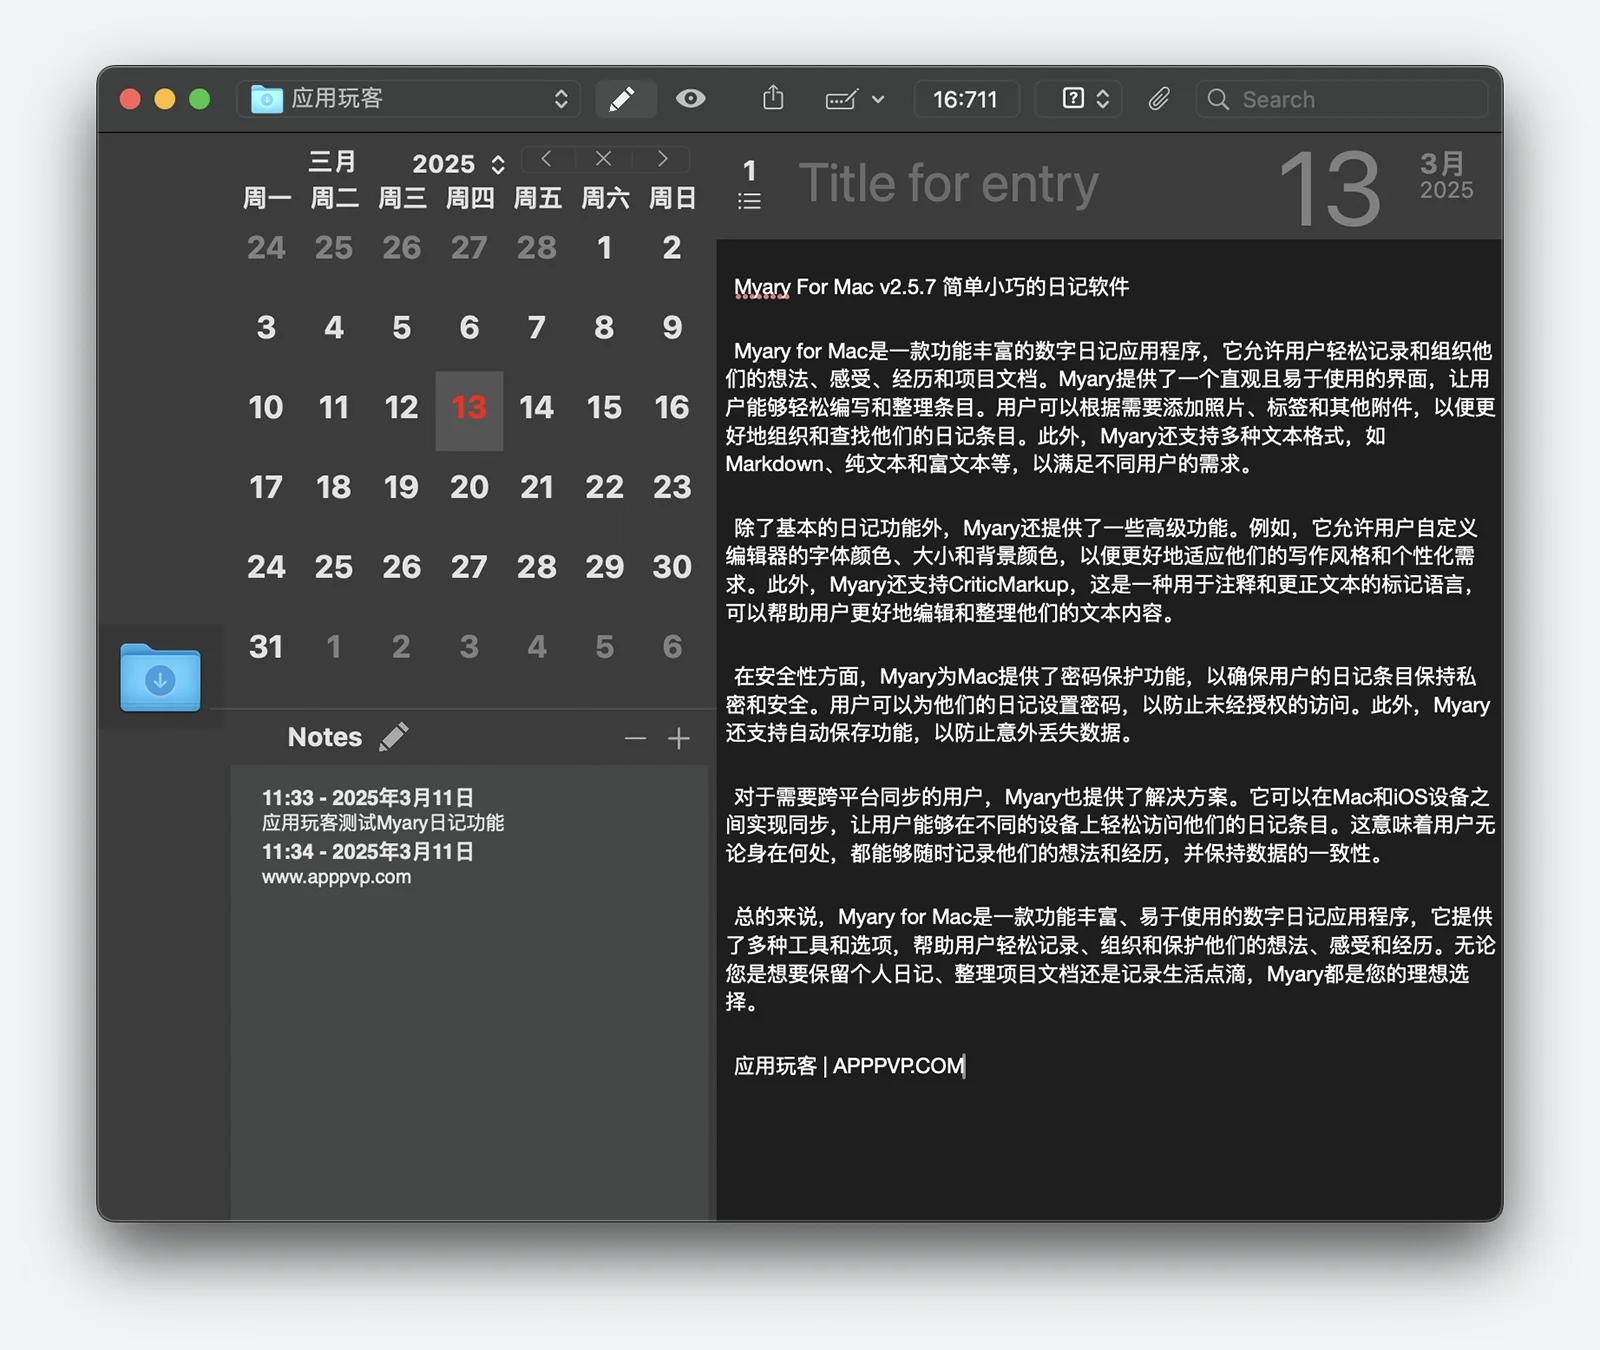Click the list icon under entry number

[749, 201]
